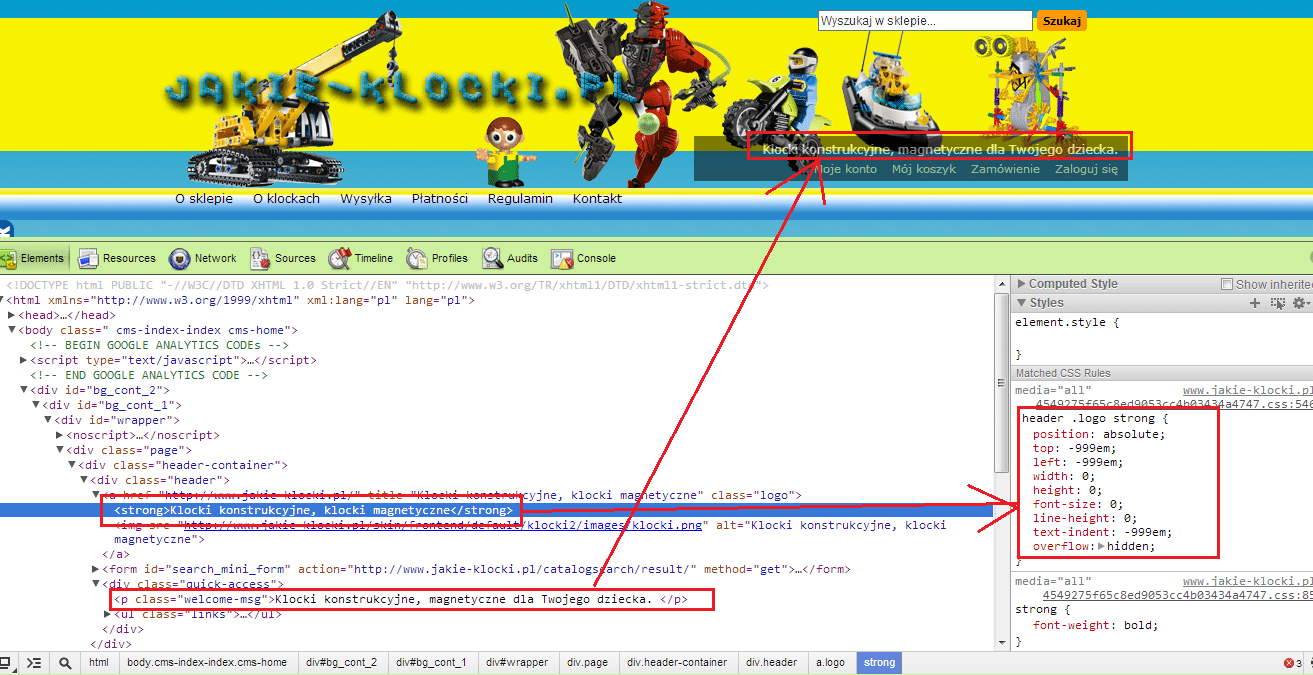Open the Mój koszyk link
Screen dimensions: 1313x675
[924, 169]
